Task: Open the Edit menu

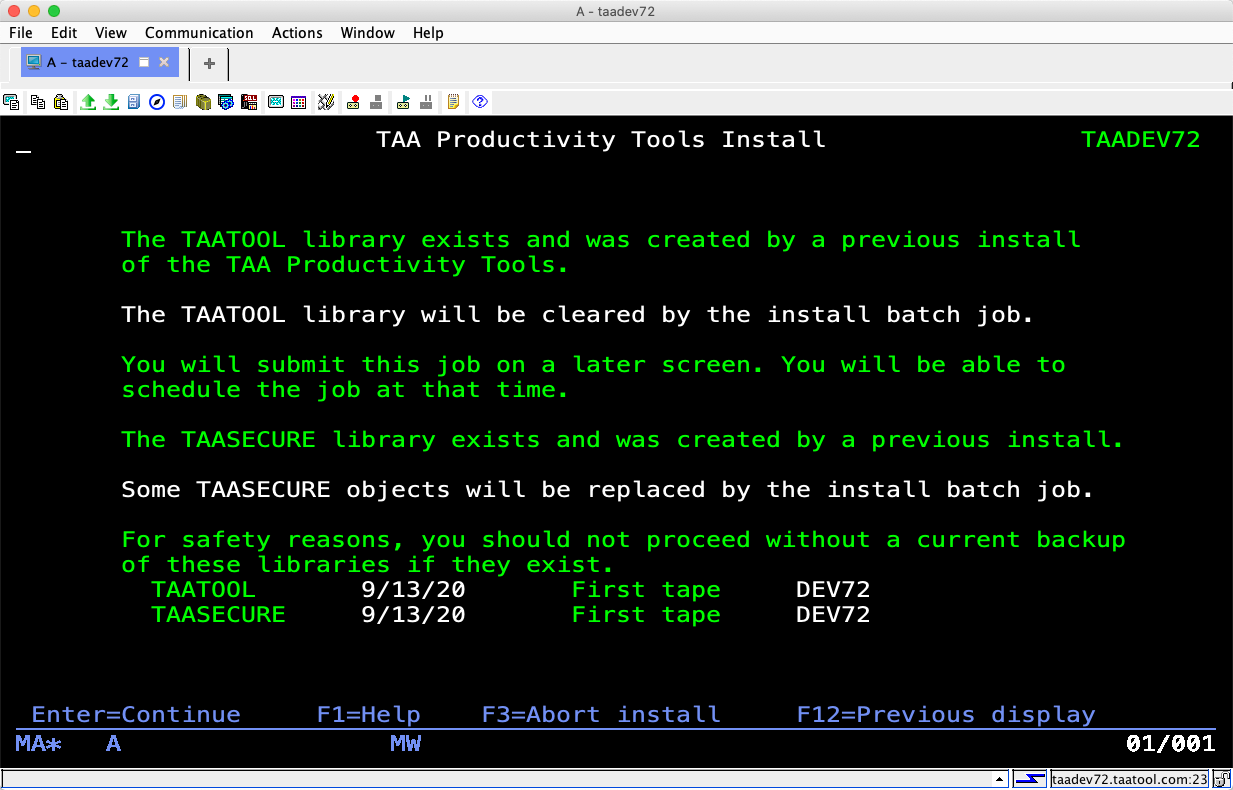Action: click(x=64, y=33)
